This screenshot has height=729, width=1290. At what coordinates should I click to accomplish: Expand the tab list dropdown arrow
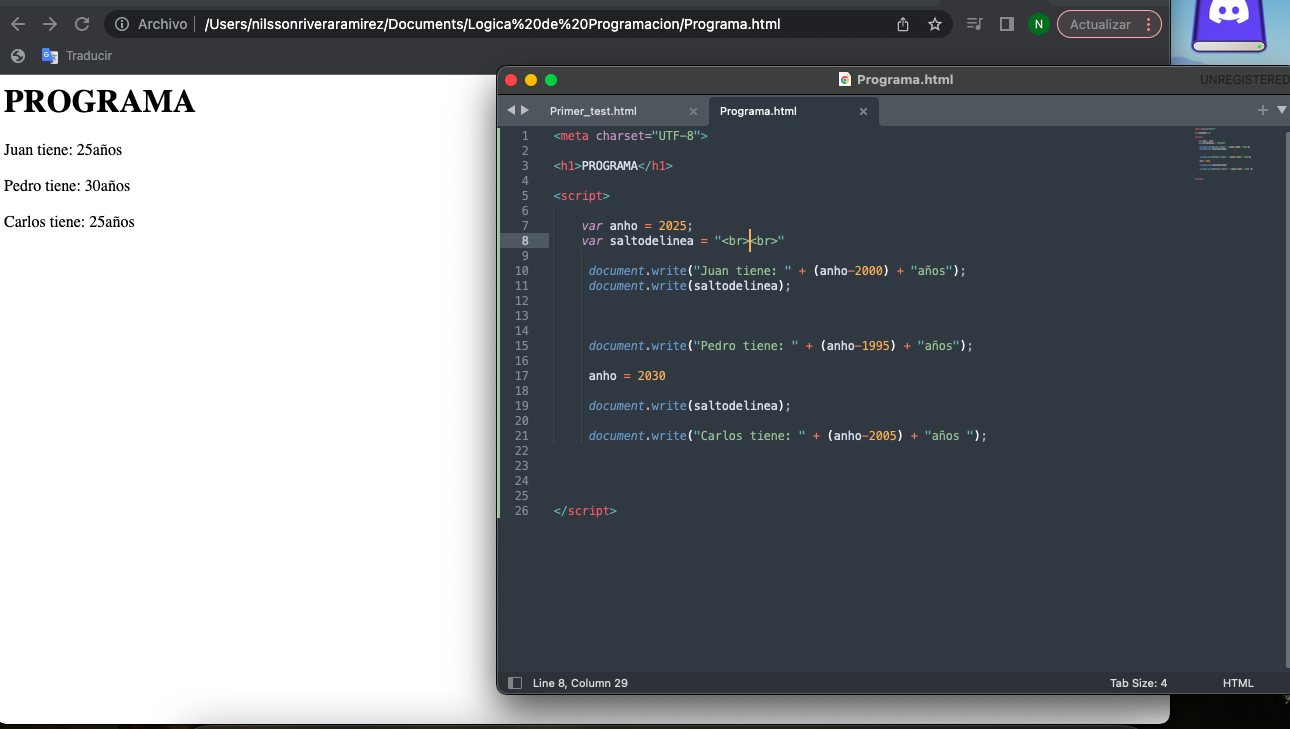1282,110
